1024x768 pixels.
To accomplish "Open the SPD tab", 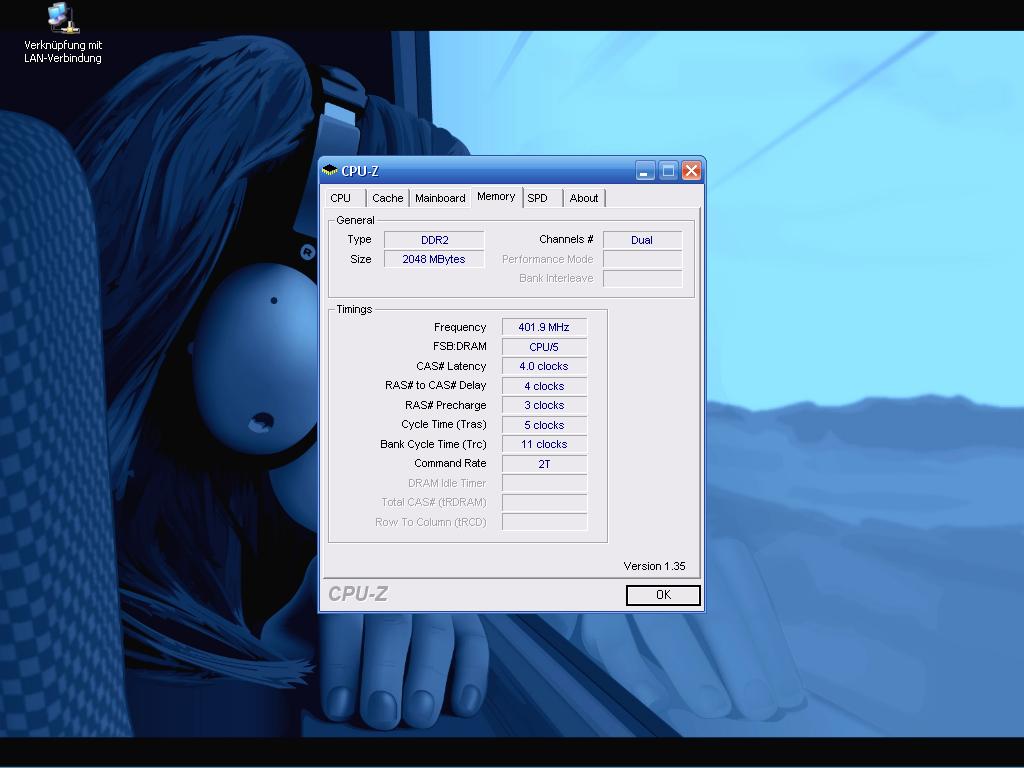I will (x=537, y=198).
